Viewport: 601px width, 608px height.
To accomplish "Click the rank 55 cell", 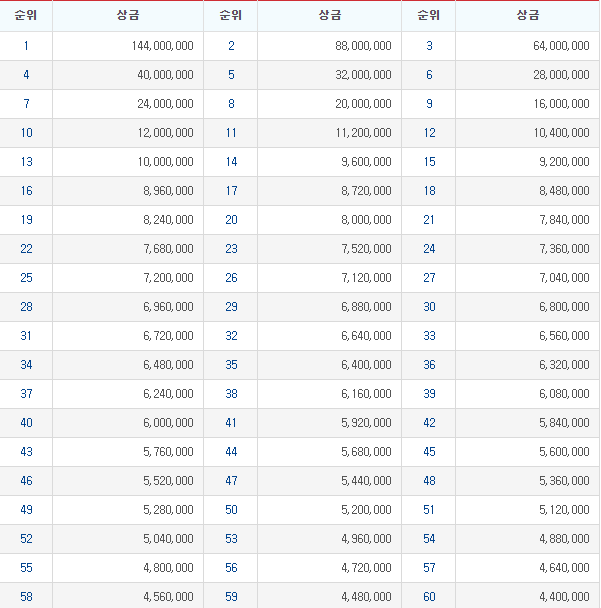I will click(x=26, y=568).
